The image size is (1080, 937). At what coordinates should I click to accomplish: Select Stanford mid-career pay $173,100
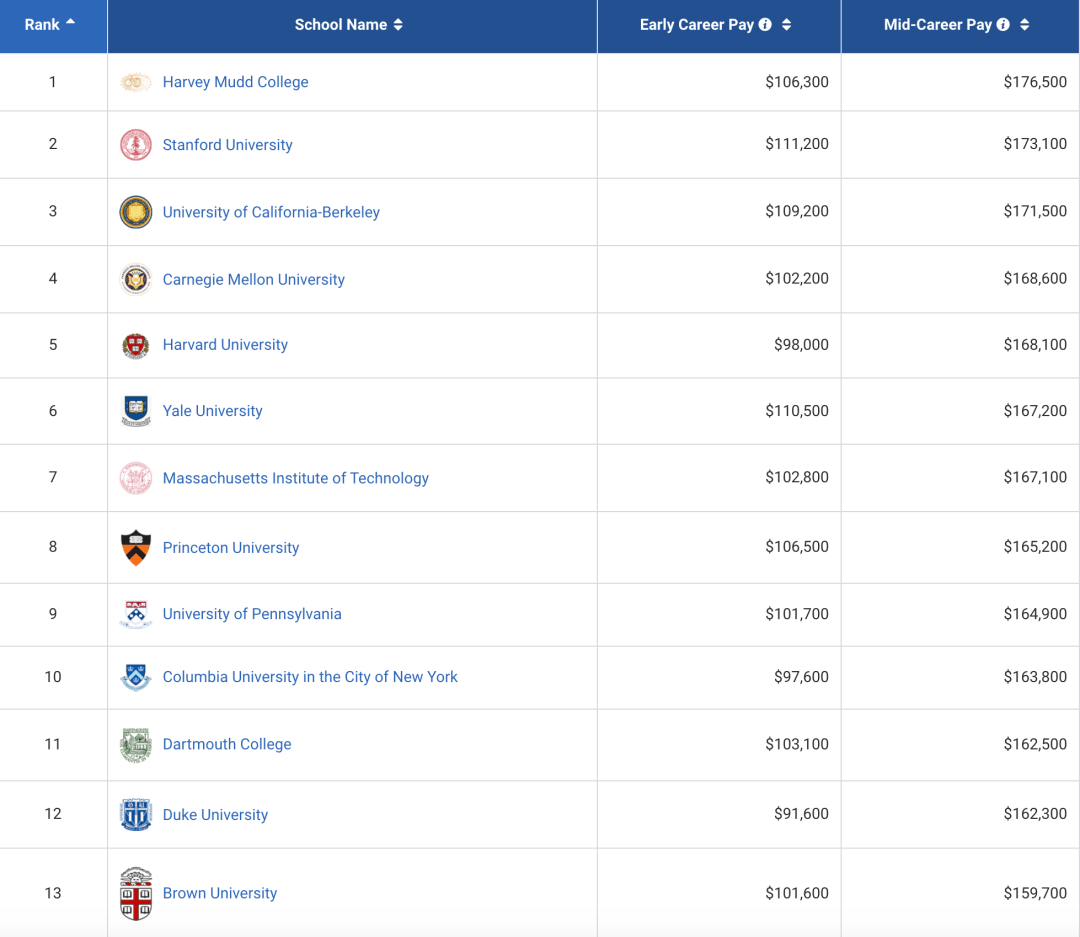coord(1035,144)
